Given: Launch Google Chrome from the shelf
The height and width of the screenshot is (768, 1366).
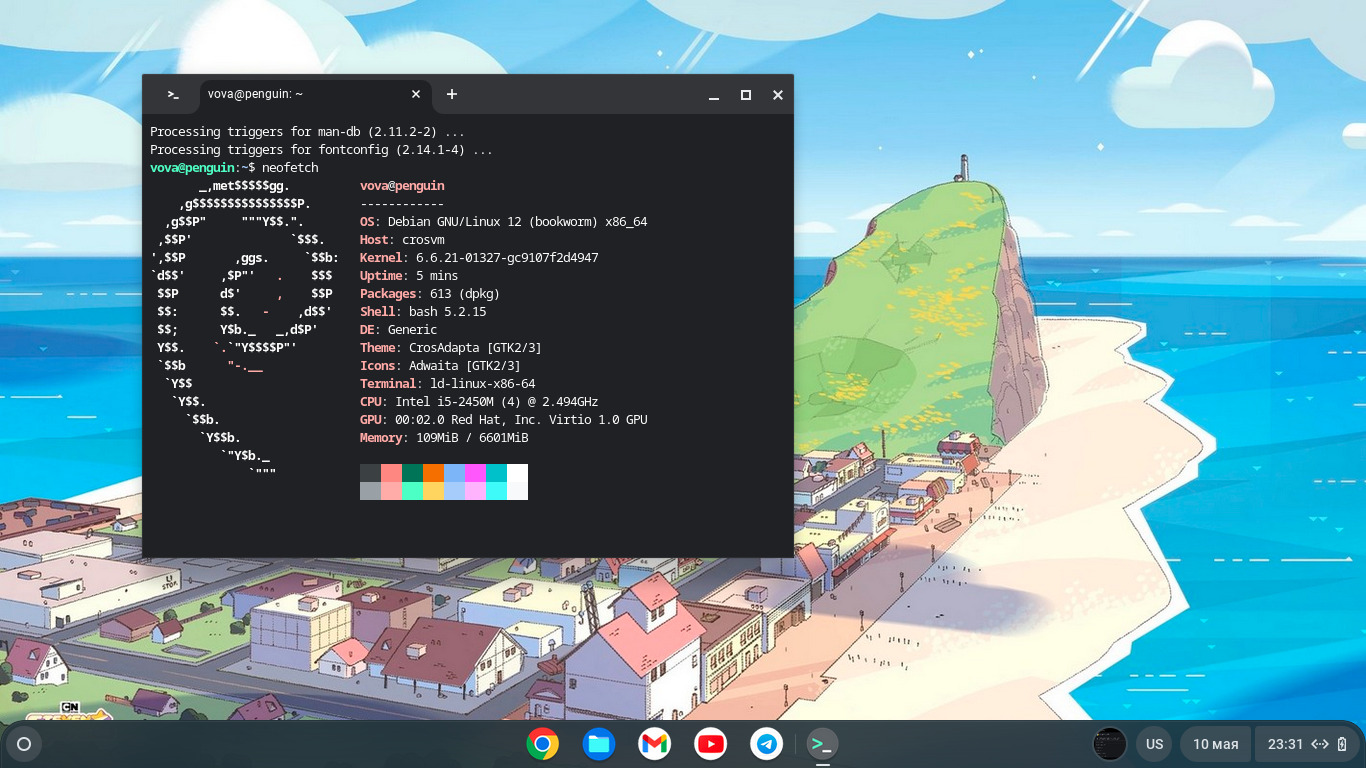Looking at the screenshot, I should pyautogui.click(x=543, y=744).
